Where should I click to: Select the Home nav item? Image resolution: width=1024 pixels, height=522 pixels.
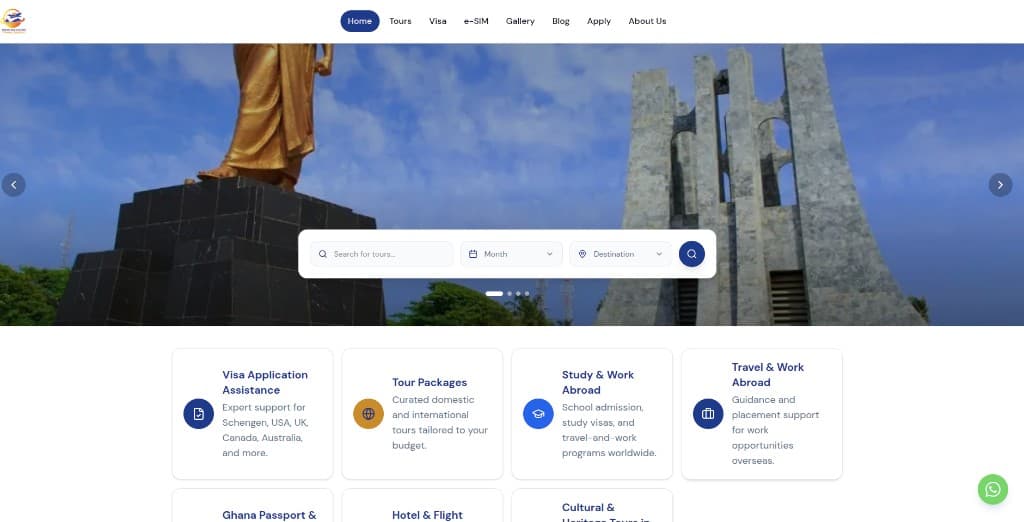[360, 21]
